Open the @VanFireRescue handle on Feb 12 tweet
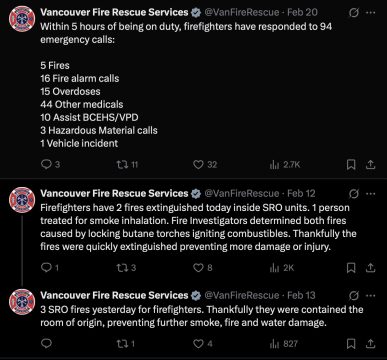 click(242, 194)
